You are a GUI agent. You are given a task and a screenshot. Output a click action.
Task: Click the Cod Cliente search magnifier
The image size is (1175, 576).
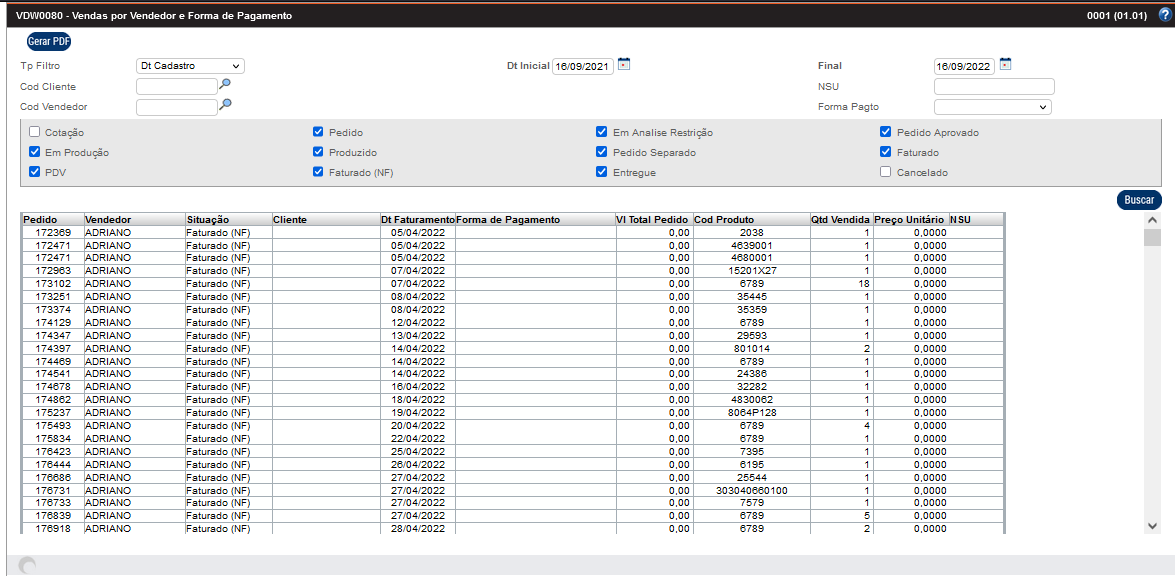click(x=225, y=86)
